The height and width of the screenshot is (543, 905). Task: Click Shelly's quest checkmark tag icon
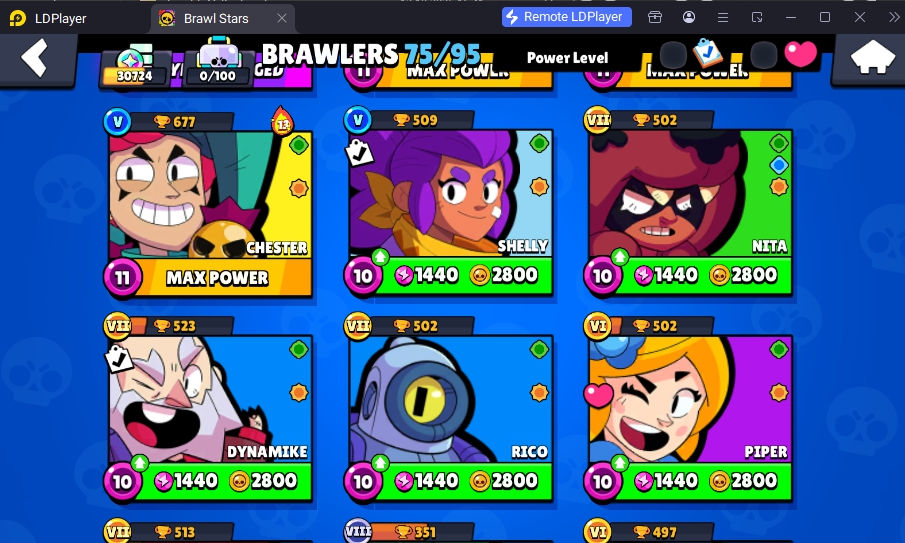click(x=360, y=153)
